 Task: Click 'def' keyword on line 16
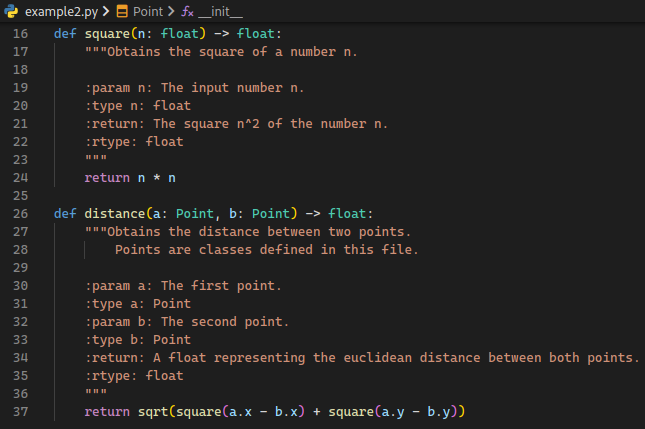pos(65,34)
